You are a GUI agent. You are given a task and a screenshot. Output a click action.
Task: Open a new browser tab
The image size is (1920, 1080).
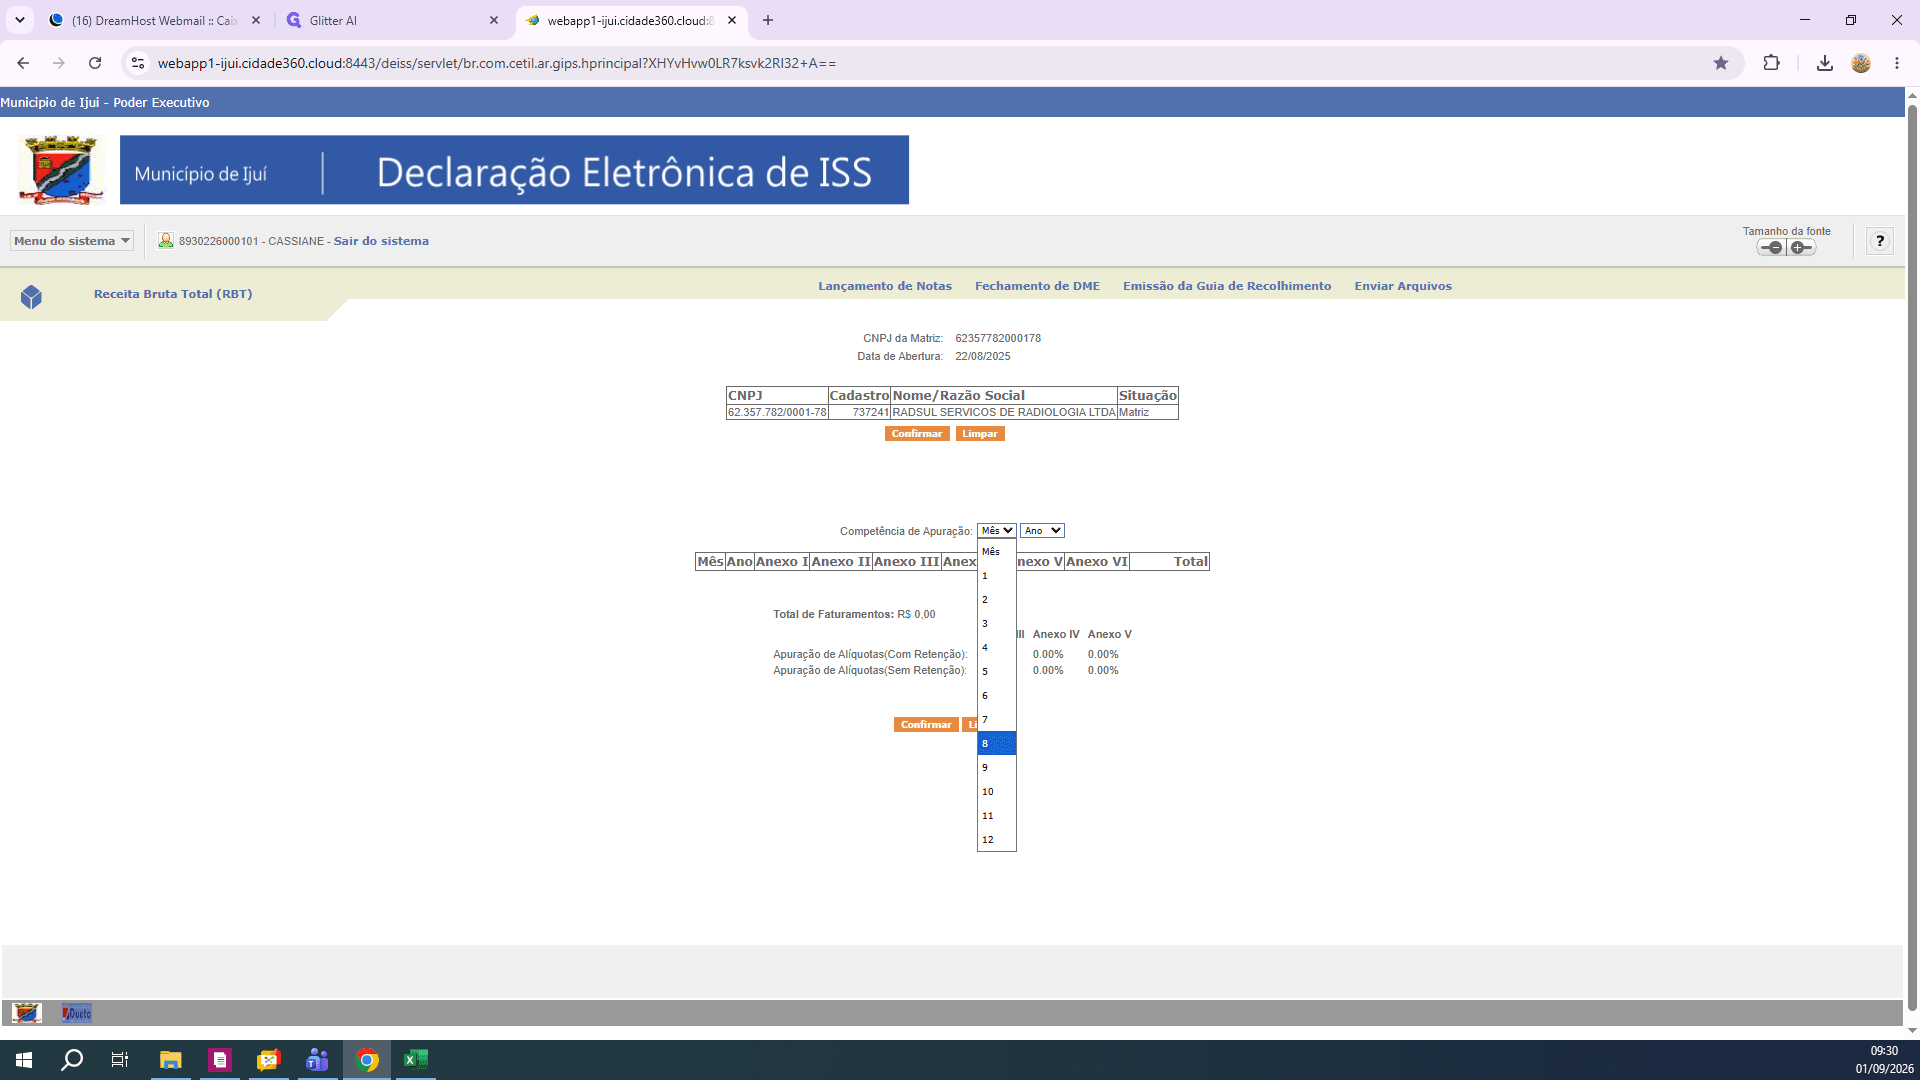pyautogui.click(x=768, y=20)
